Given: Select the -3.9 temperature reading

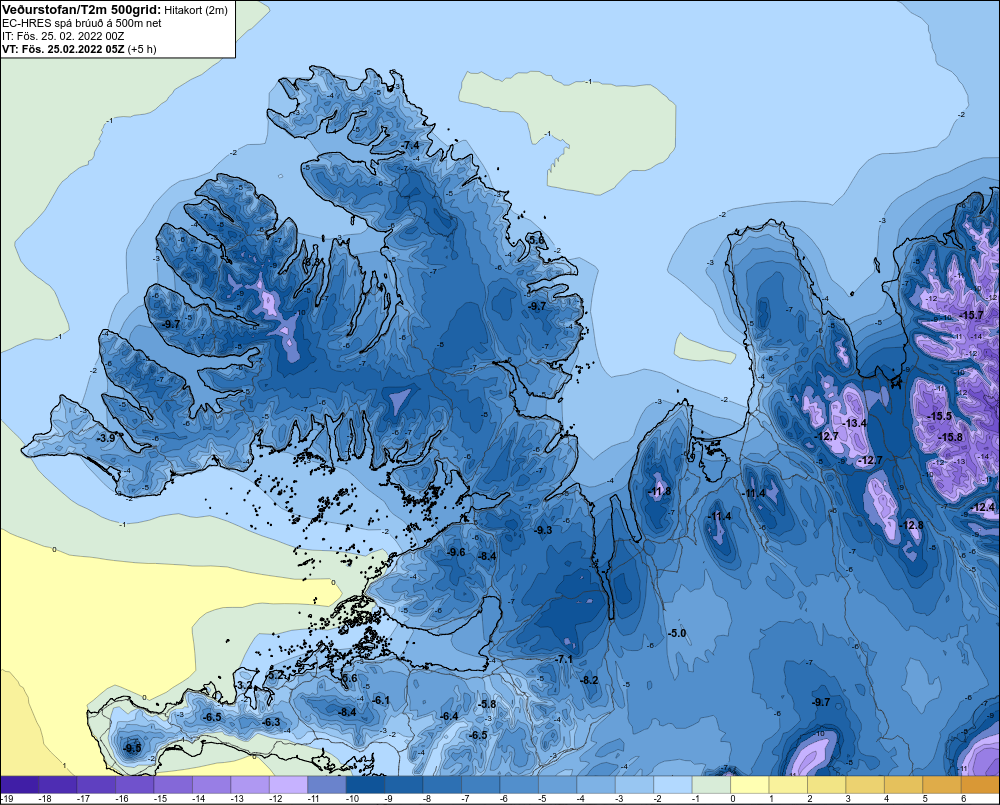Looking at the screenshot, I should click(106, 438).
